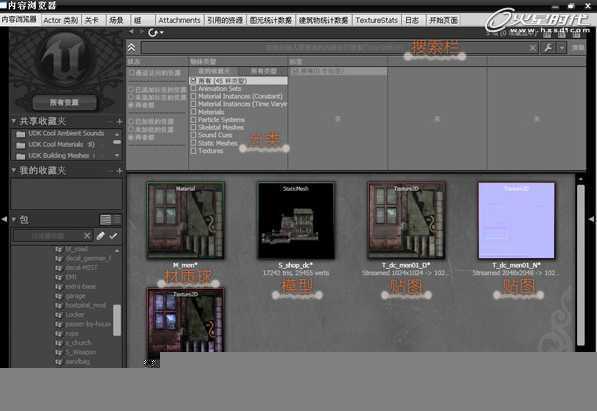This screenshot has width=597, height=411.
Task: Check Material Instances (Time Varying) filter
Action: tap(193, 104)
